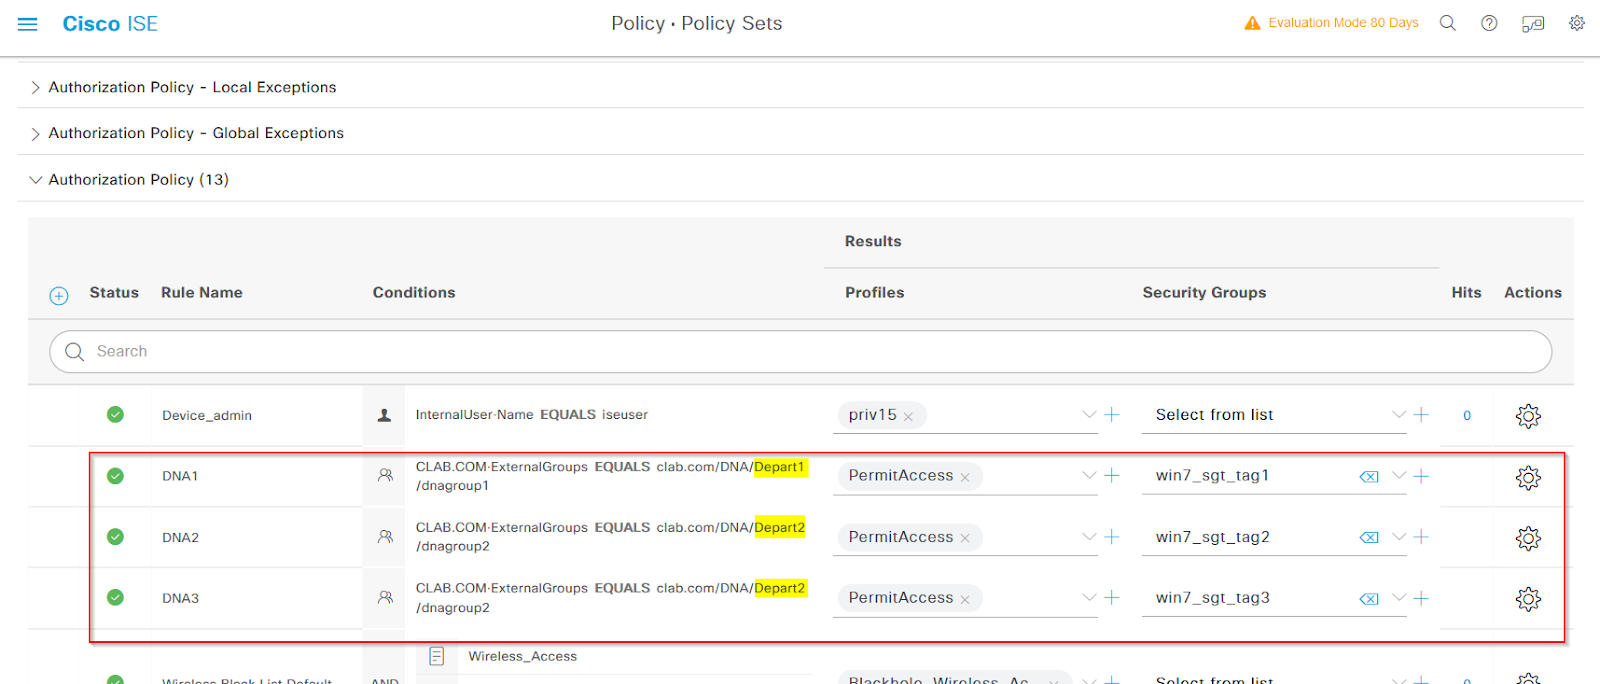Click the Cisco ISE logo
1600x684 pixels.
pyautogui.click(x=110, y=24)
